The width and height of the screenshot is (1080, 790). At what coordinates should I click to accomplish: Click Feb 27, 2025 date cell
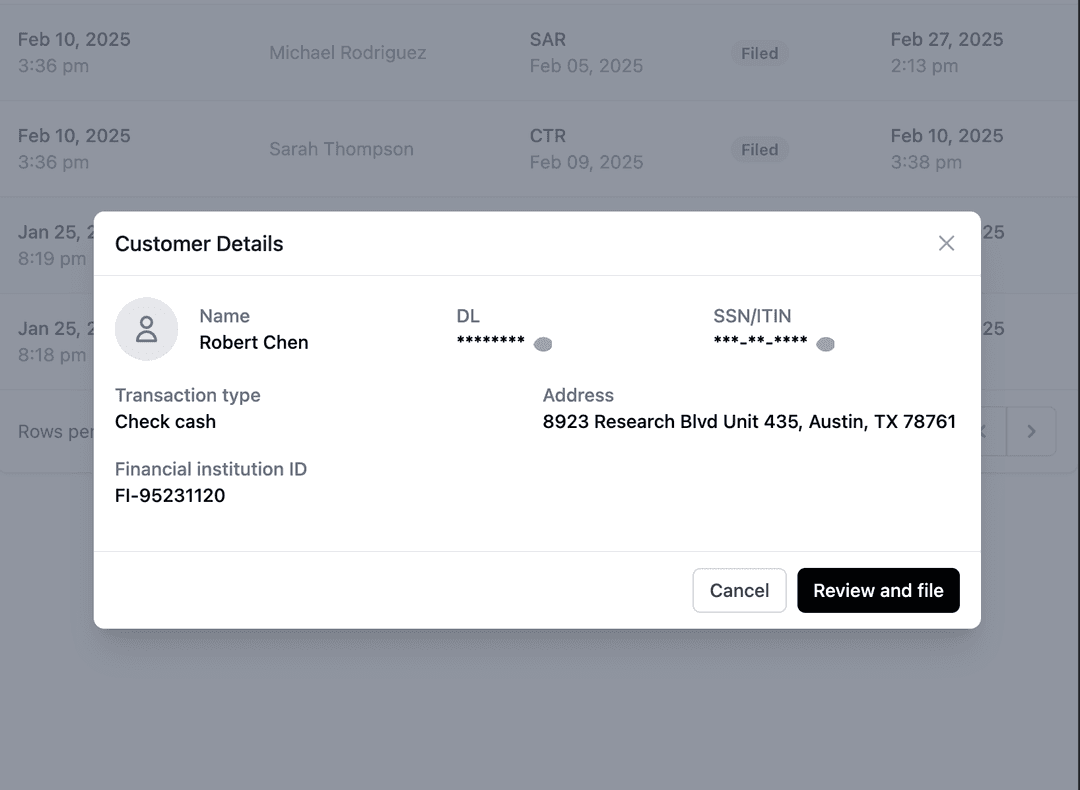point(946,39)
